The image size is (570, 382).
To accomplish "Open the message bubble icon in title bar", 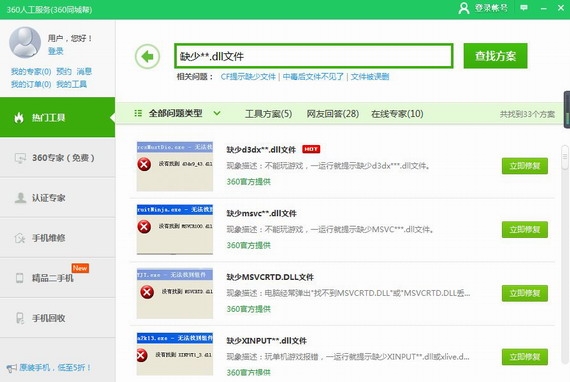I will point(524,8).
